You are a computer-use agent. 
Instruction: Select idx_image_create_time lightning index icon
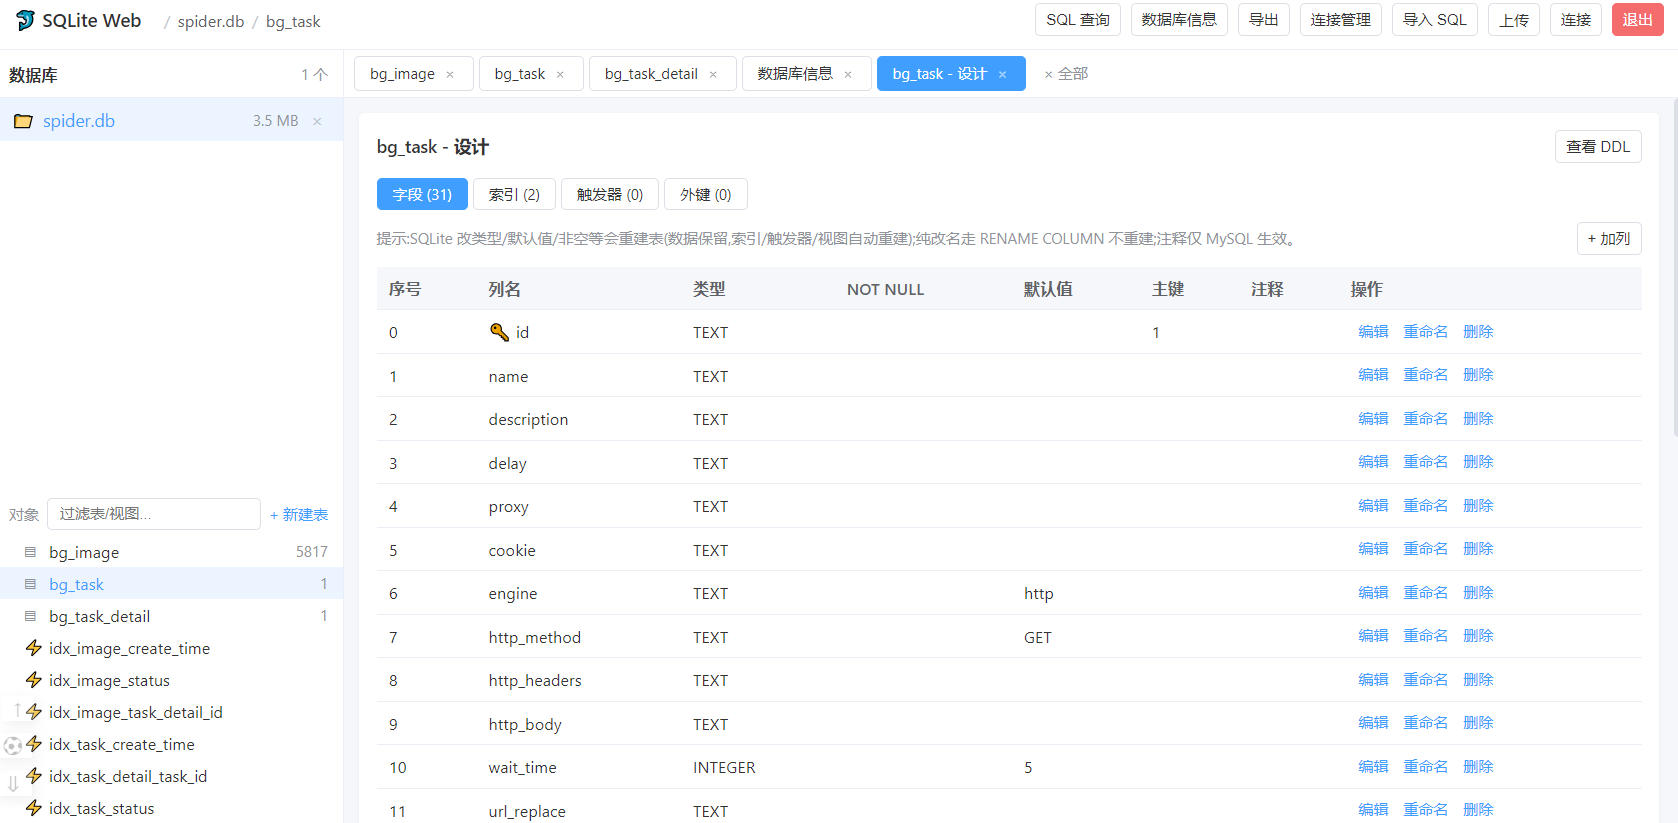34,648
